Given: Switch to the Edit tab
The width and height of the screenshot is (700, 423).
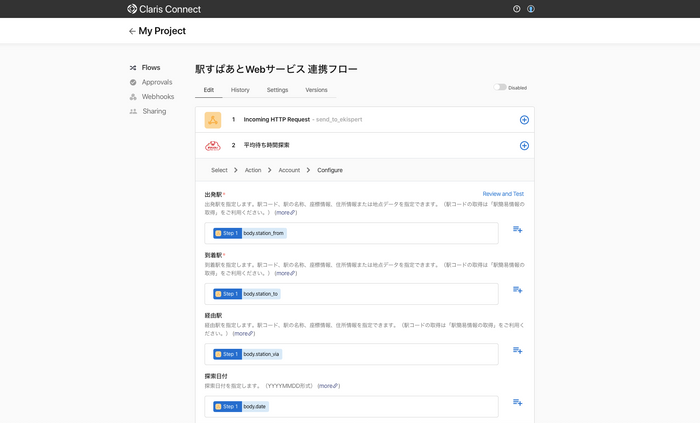Looking at the screenshot, I should click(x=208, y=90).
